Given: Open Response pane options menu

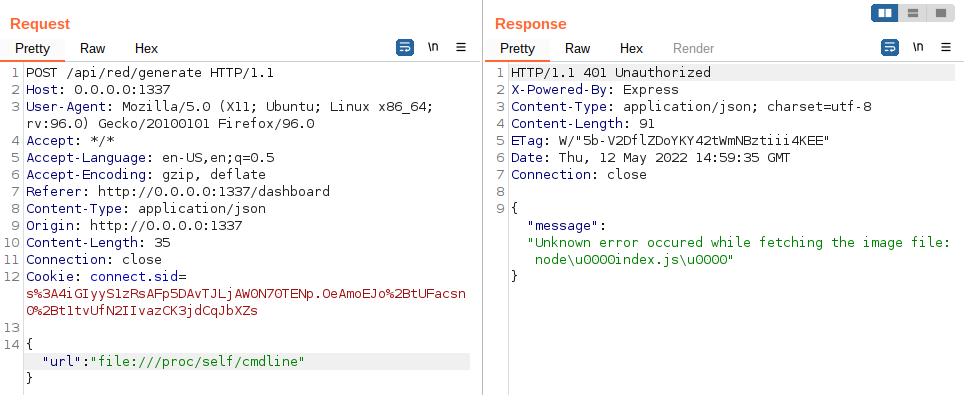Looking at the screenshot, I should [946, 47].
